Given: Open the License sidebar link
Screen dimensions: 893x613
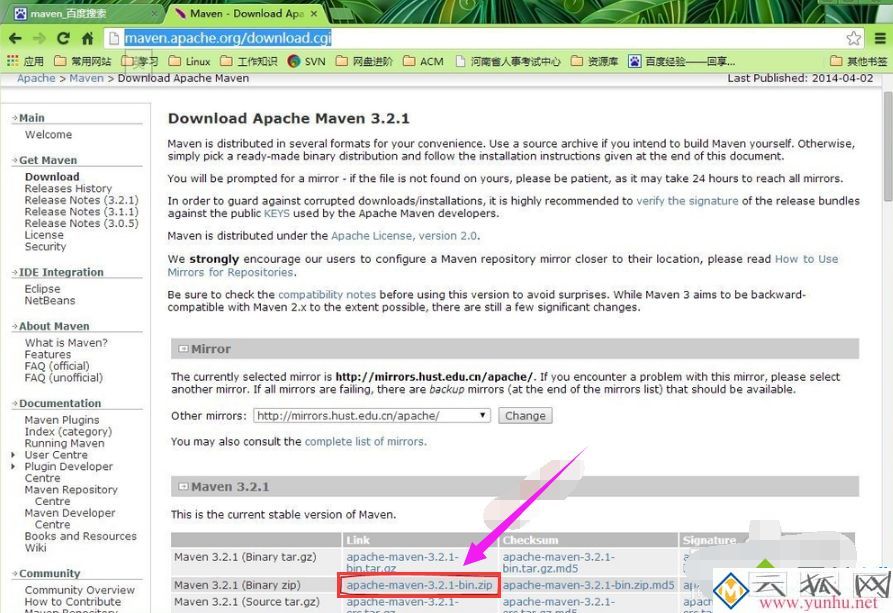Looking at the screenshot, I should coord(44,235).
